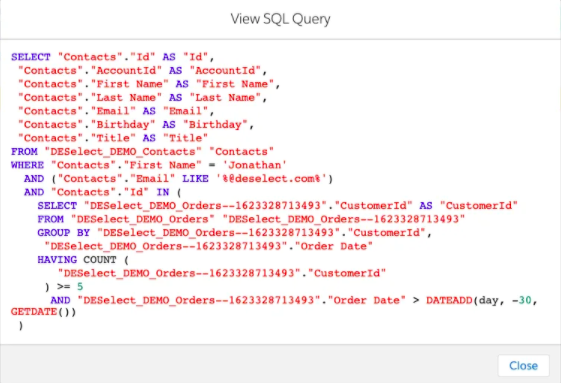
Task: Click the "Last Name" alias text
Action: click(225, 98)
